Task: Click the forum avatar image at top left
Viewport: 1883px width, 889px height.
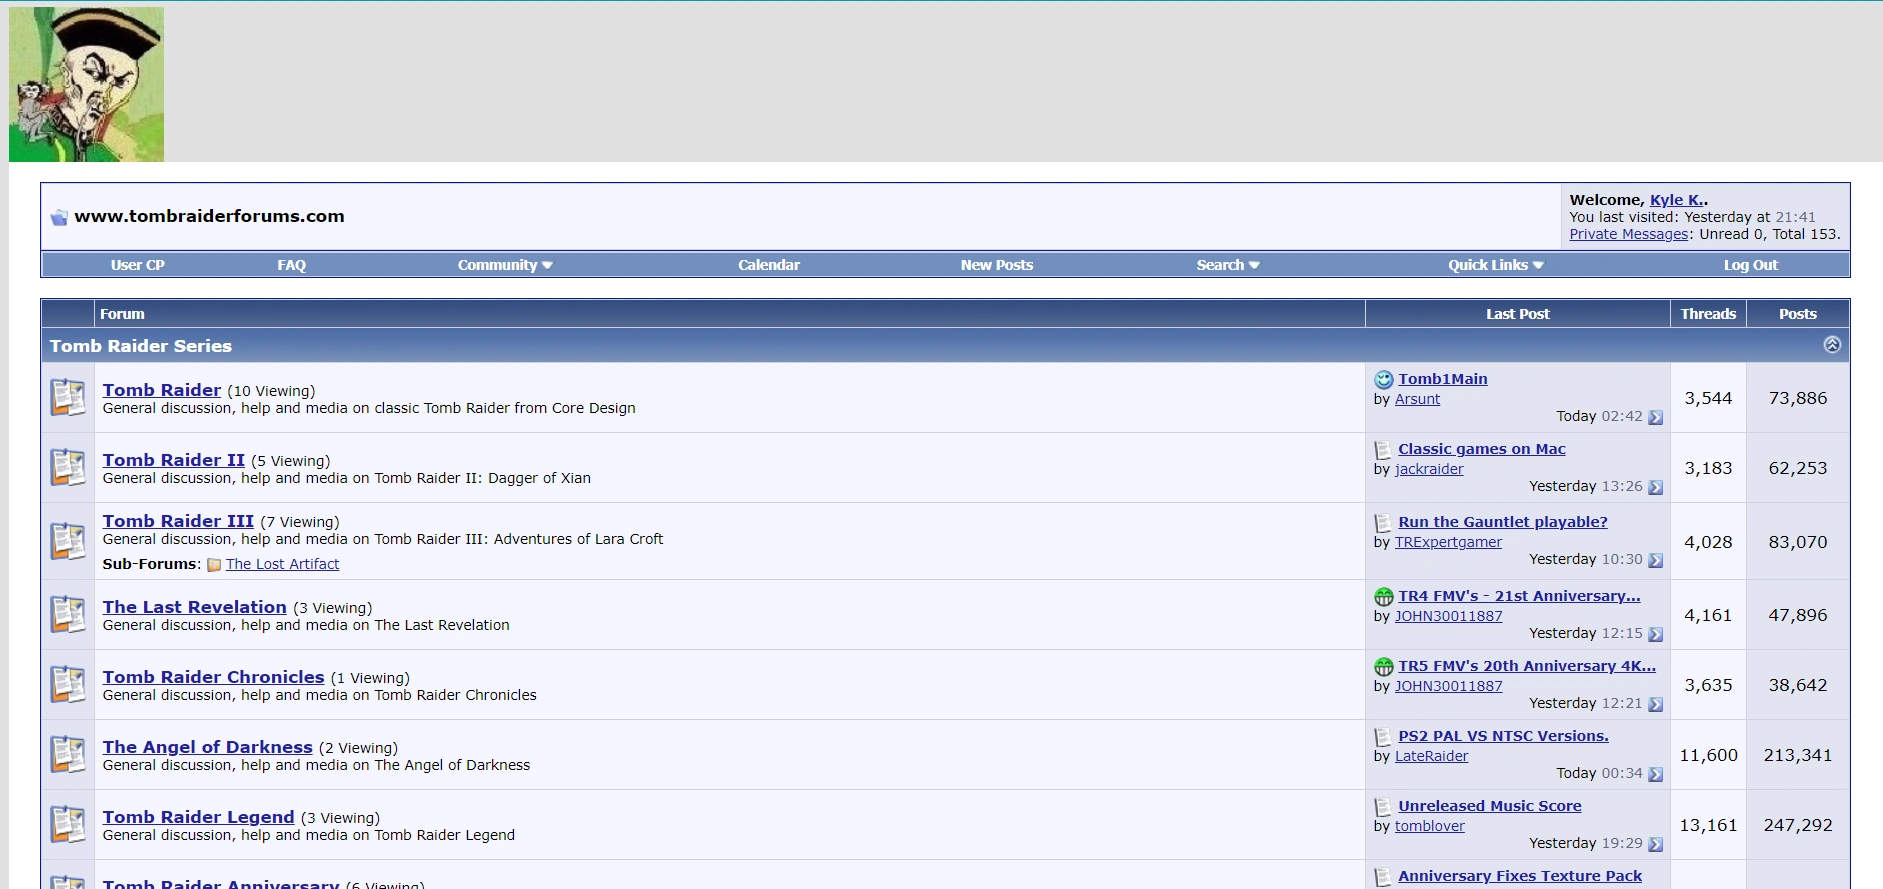Action: [86, 84]
